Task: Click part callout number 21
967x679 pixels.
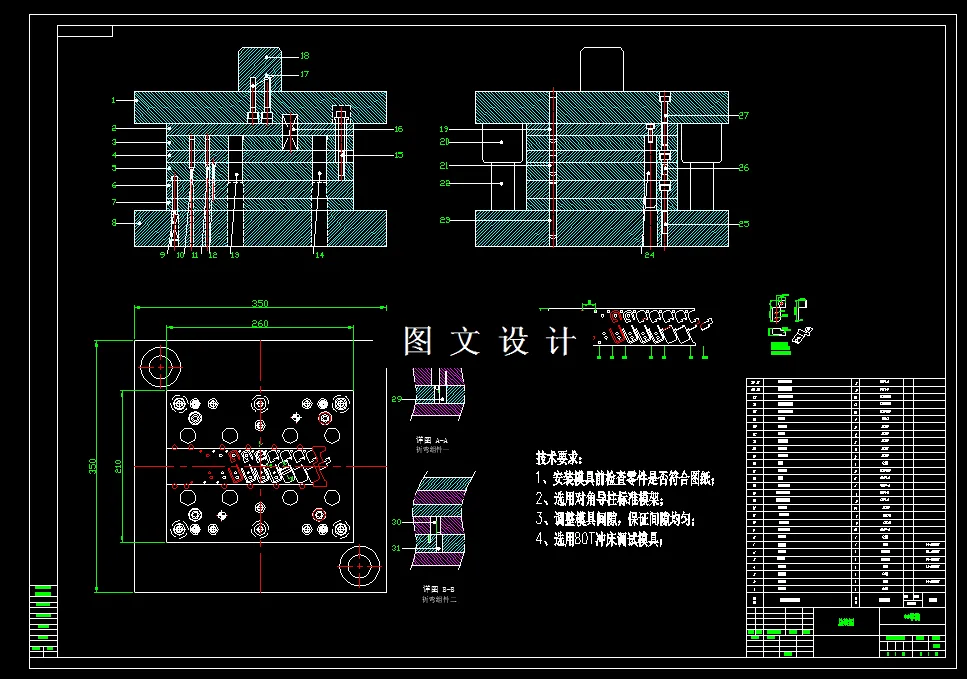Action: 444,166
